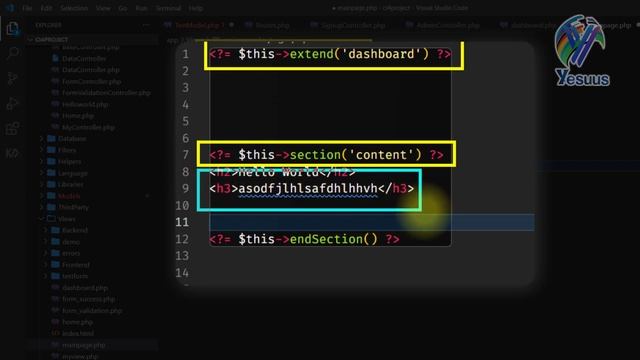This screenshot has height=360, width=640.
Task: Open the Run menu
Action: pos(141,8)
